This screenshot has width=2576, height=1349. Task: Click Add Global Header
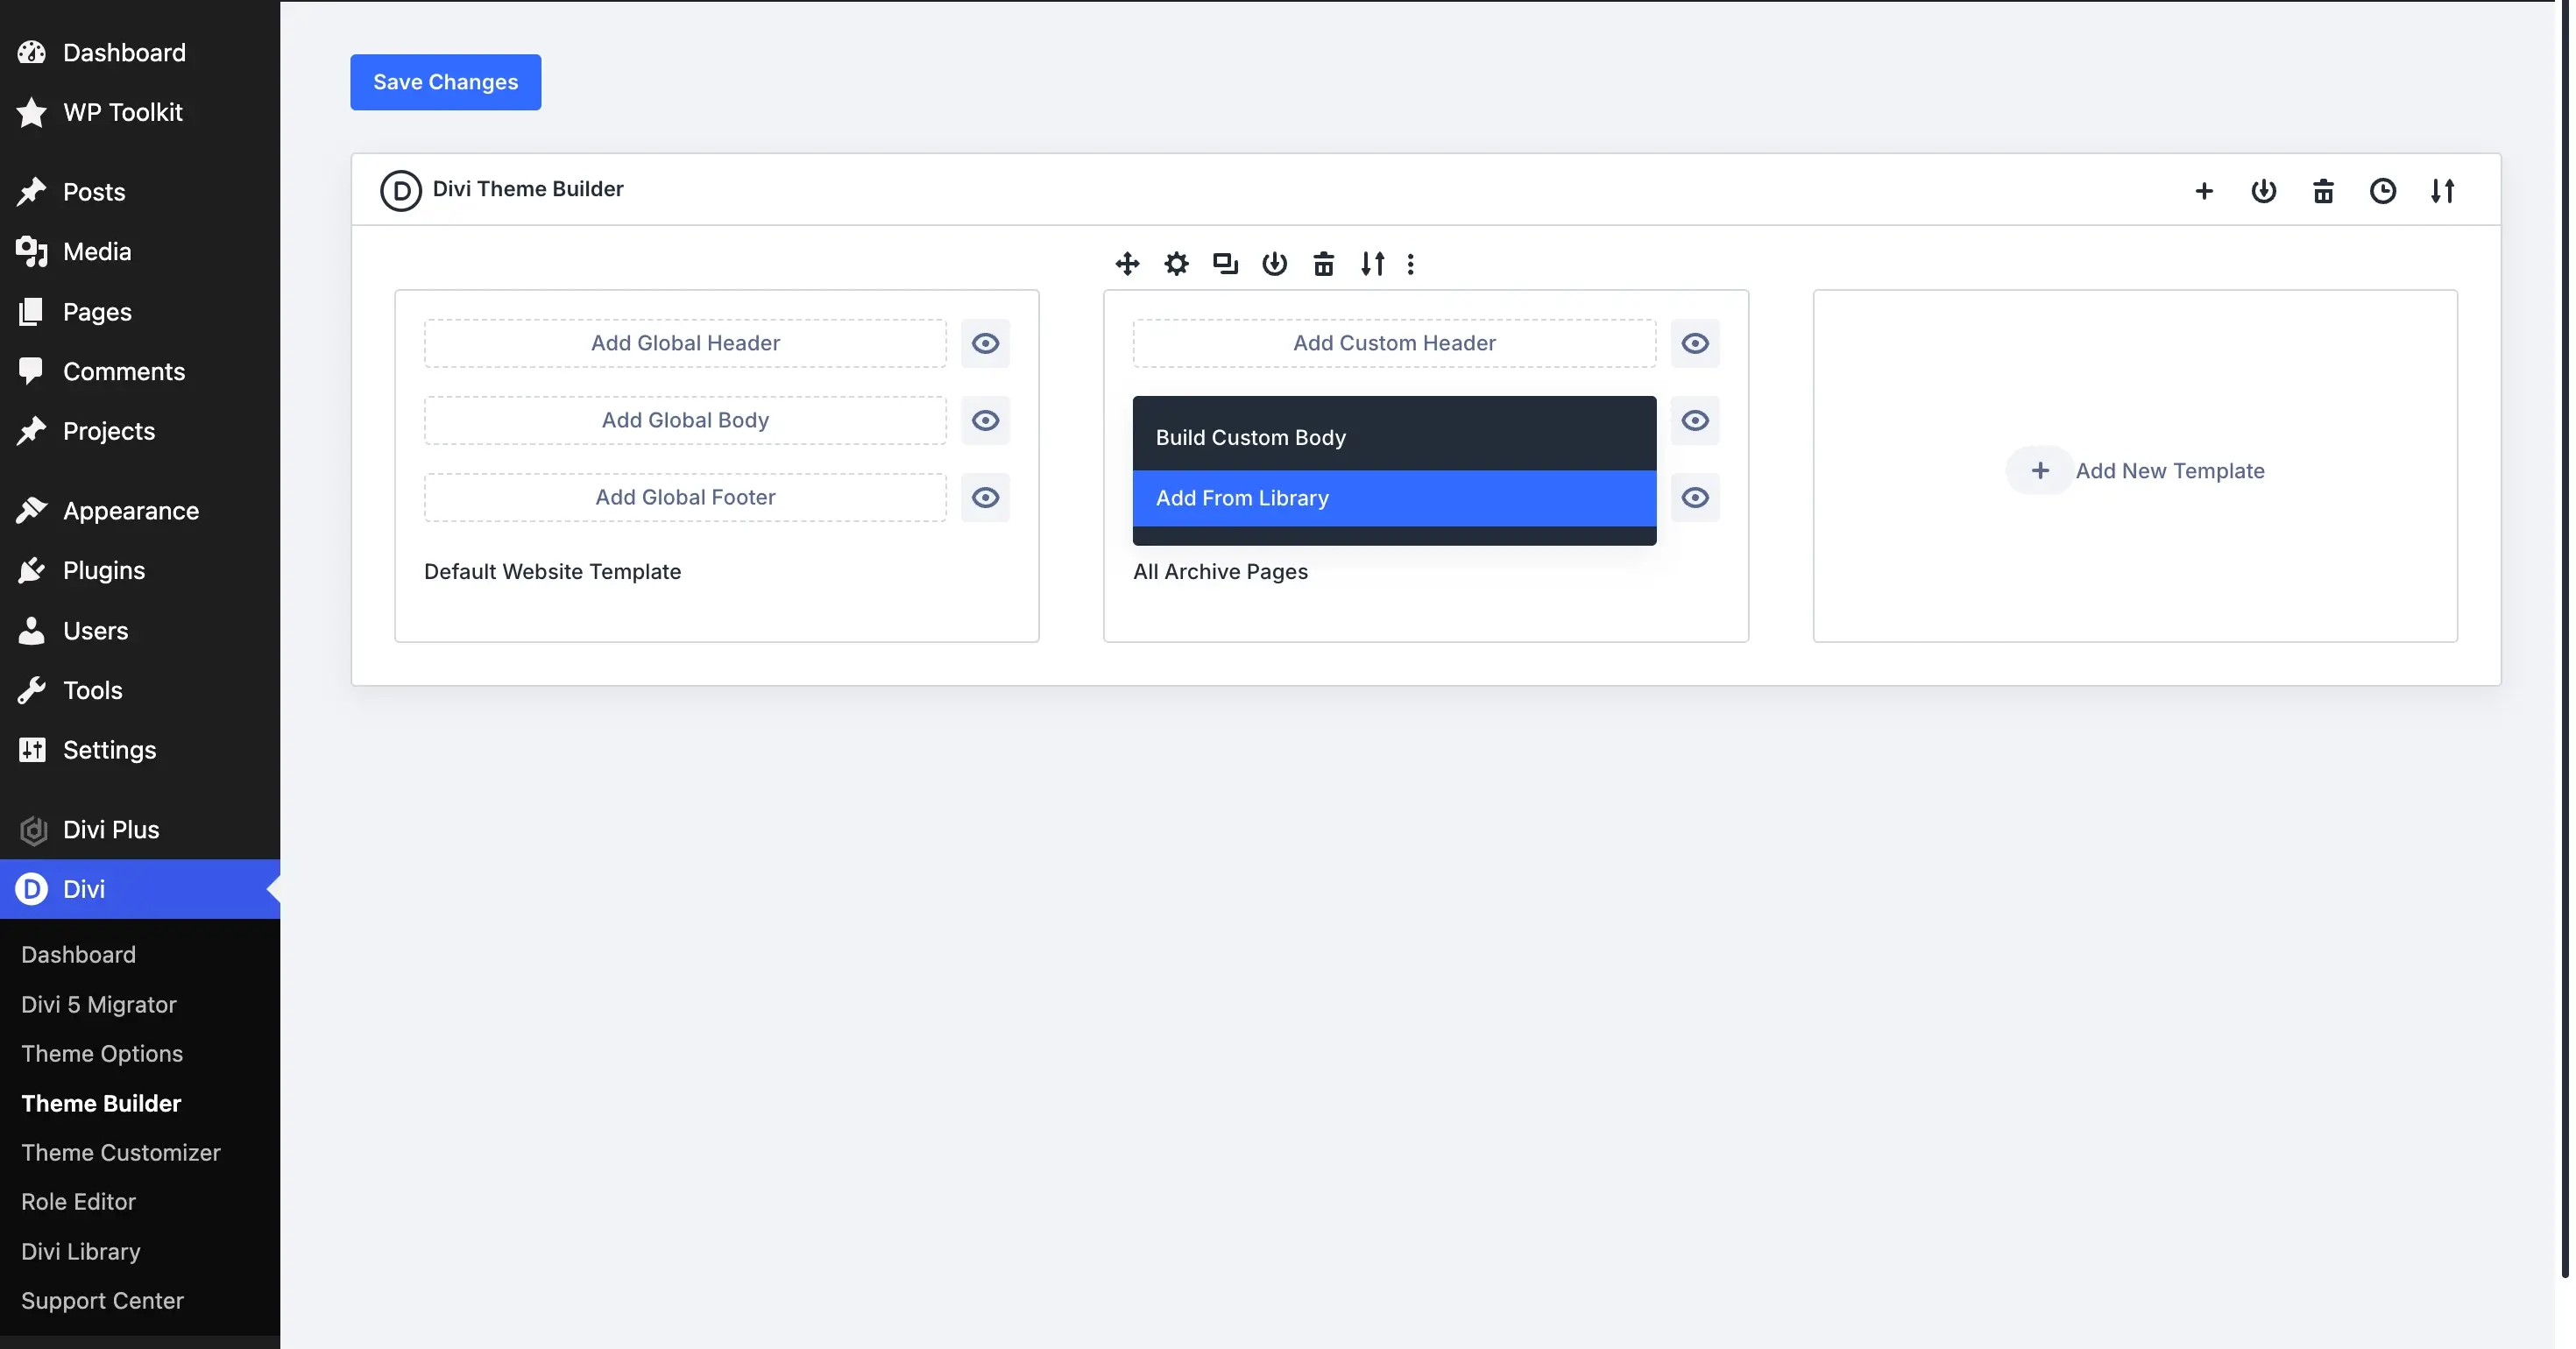click(685, 343)
